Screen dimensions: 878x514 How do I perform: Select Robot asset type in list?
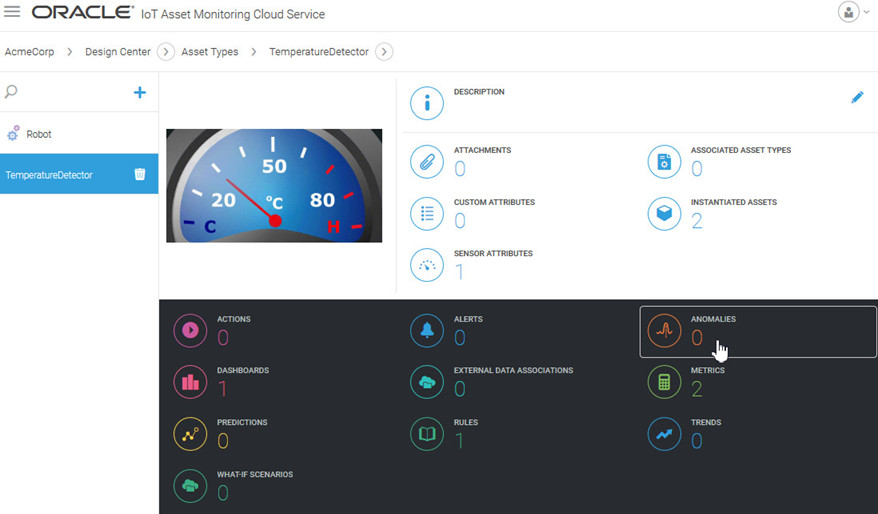point(79,134)
